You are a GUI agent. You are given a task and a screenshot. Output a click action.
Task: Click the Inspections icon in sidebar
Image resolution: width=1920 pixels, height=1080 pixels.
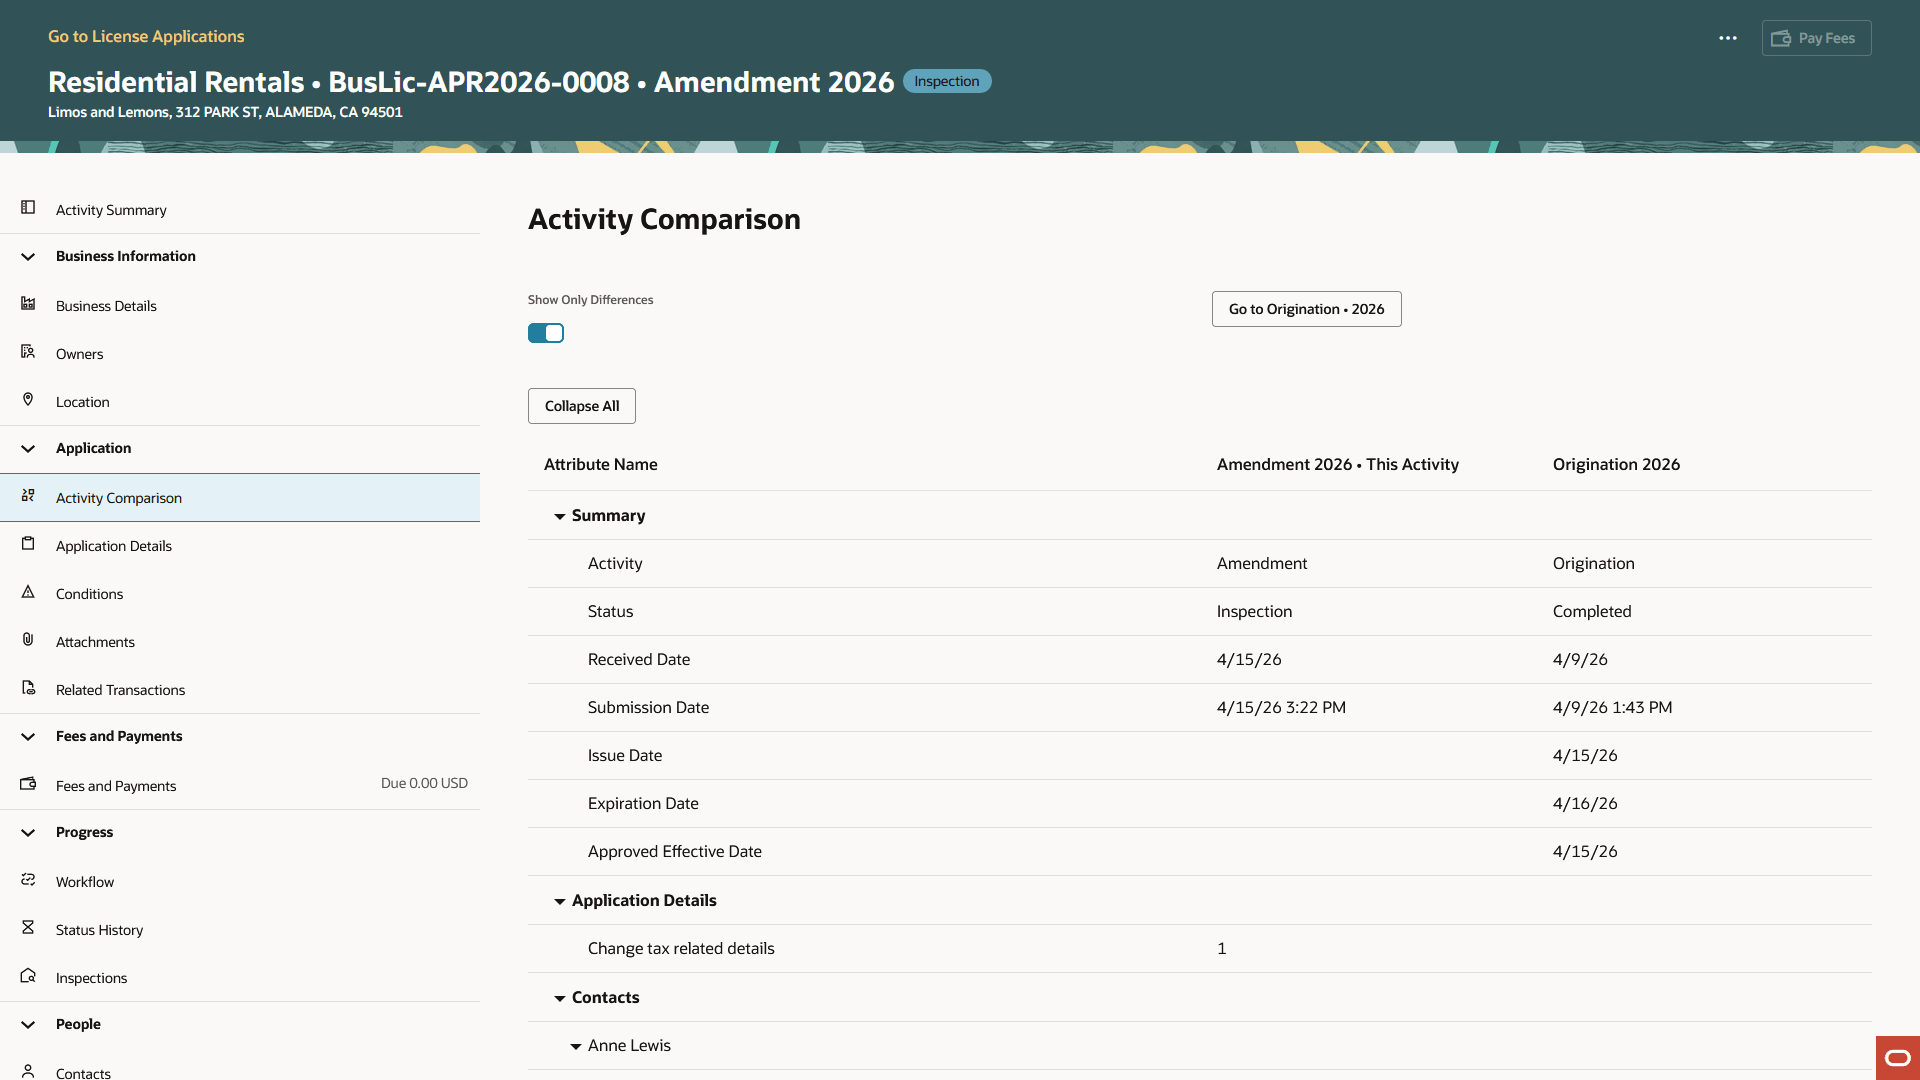(x=28, y=975)
